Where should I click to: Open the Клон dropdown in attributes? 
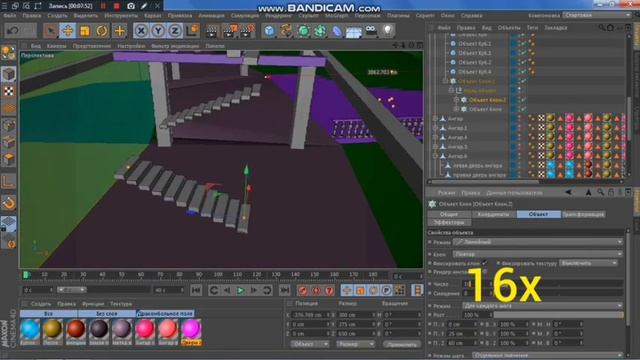(x=538, y=254)
